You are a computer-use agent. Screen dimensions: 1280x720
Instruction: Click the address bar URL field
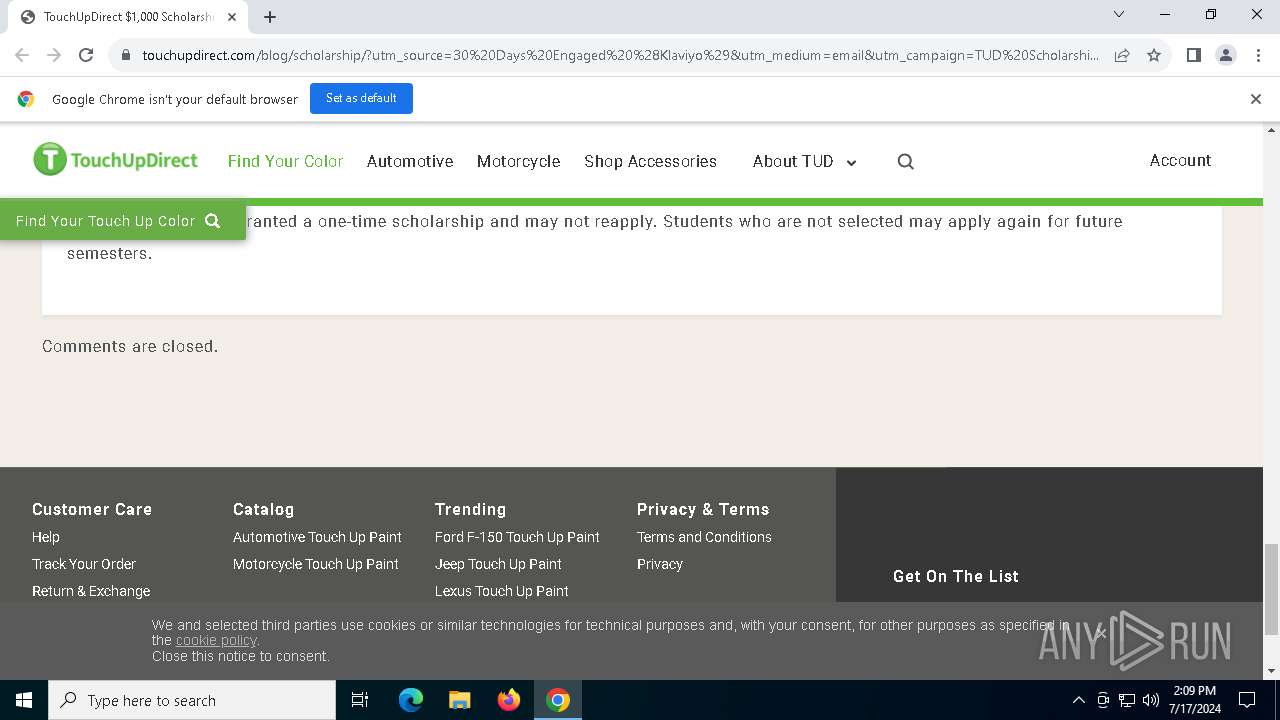point(620,55)
